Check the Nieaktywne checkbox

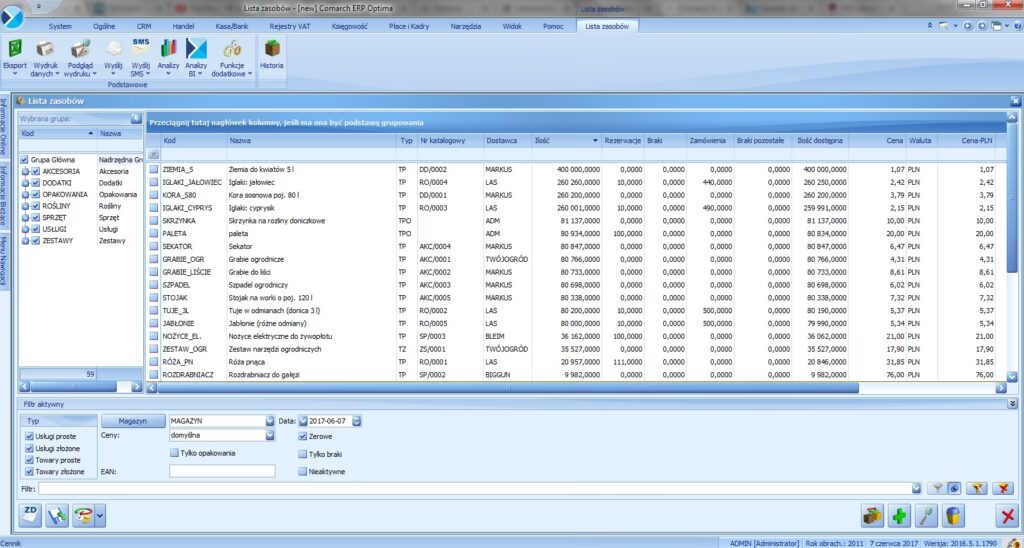[x=303, y=471]
